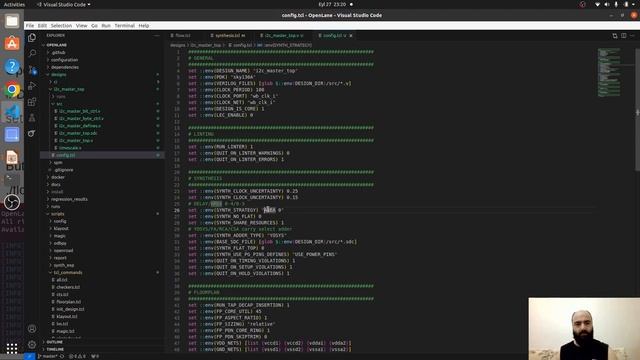Screen dimensions: 640x360
Task: Open the Terminal menu
Action: coord(124,26)
